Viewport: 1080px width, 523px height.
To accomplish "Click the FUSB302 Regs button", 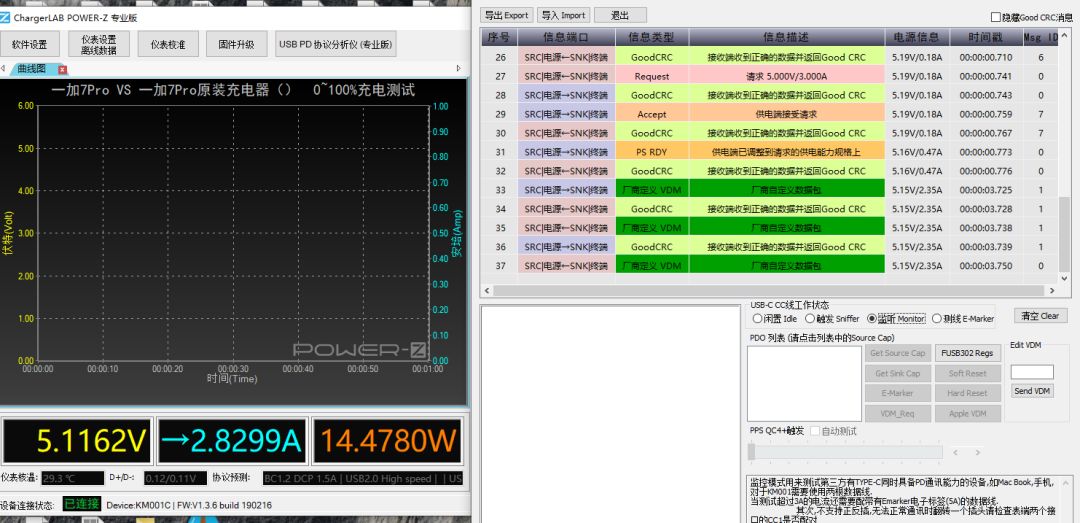I will (x=967, y=353).
